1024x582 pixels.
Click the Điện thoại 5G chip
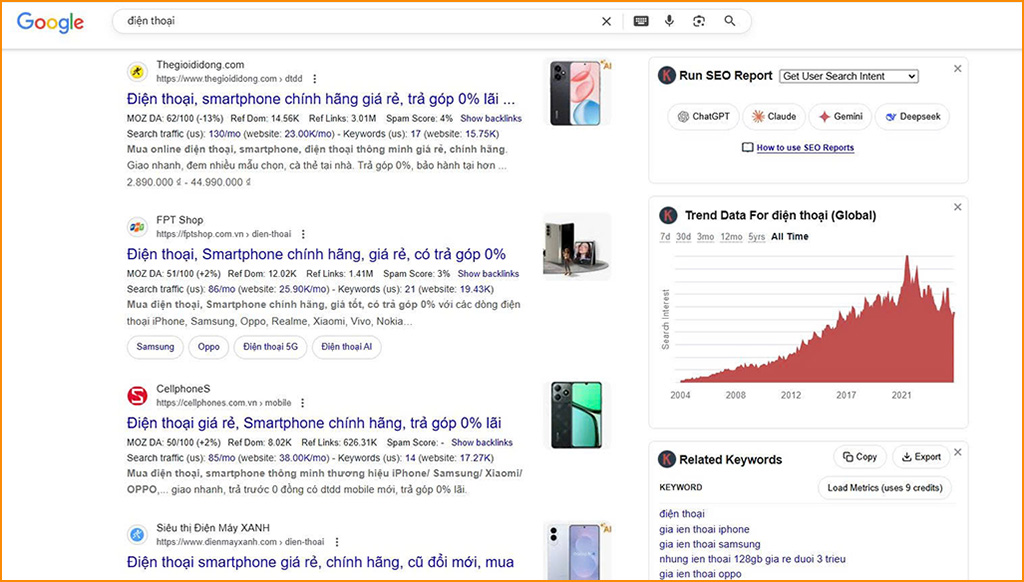pyautogui.click(x=270, y=347)
